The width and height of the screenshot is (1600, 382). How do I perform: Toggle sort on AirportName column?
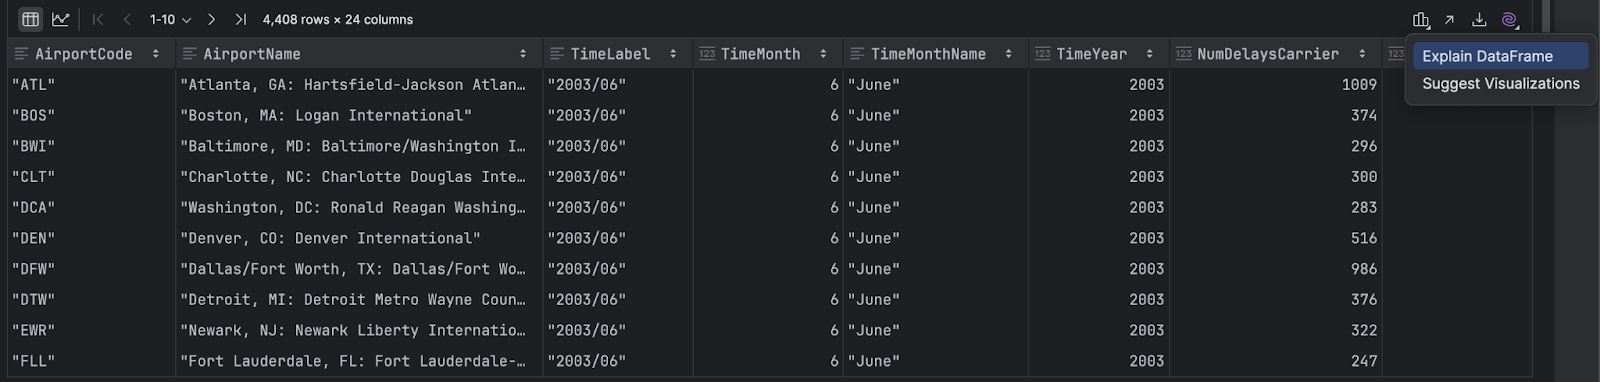point(523,54)
